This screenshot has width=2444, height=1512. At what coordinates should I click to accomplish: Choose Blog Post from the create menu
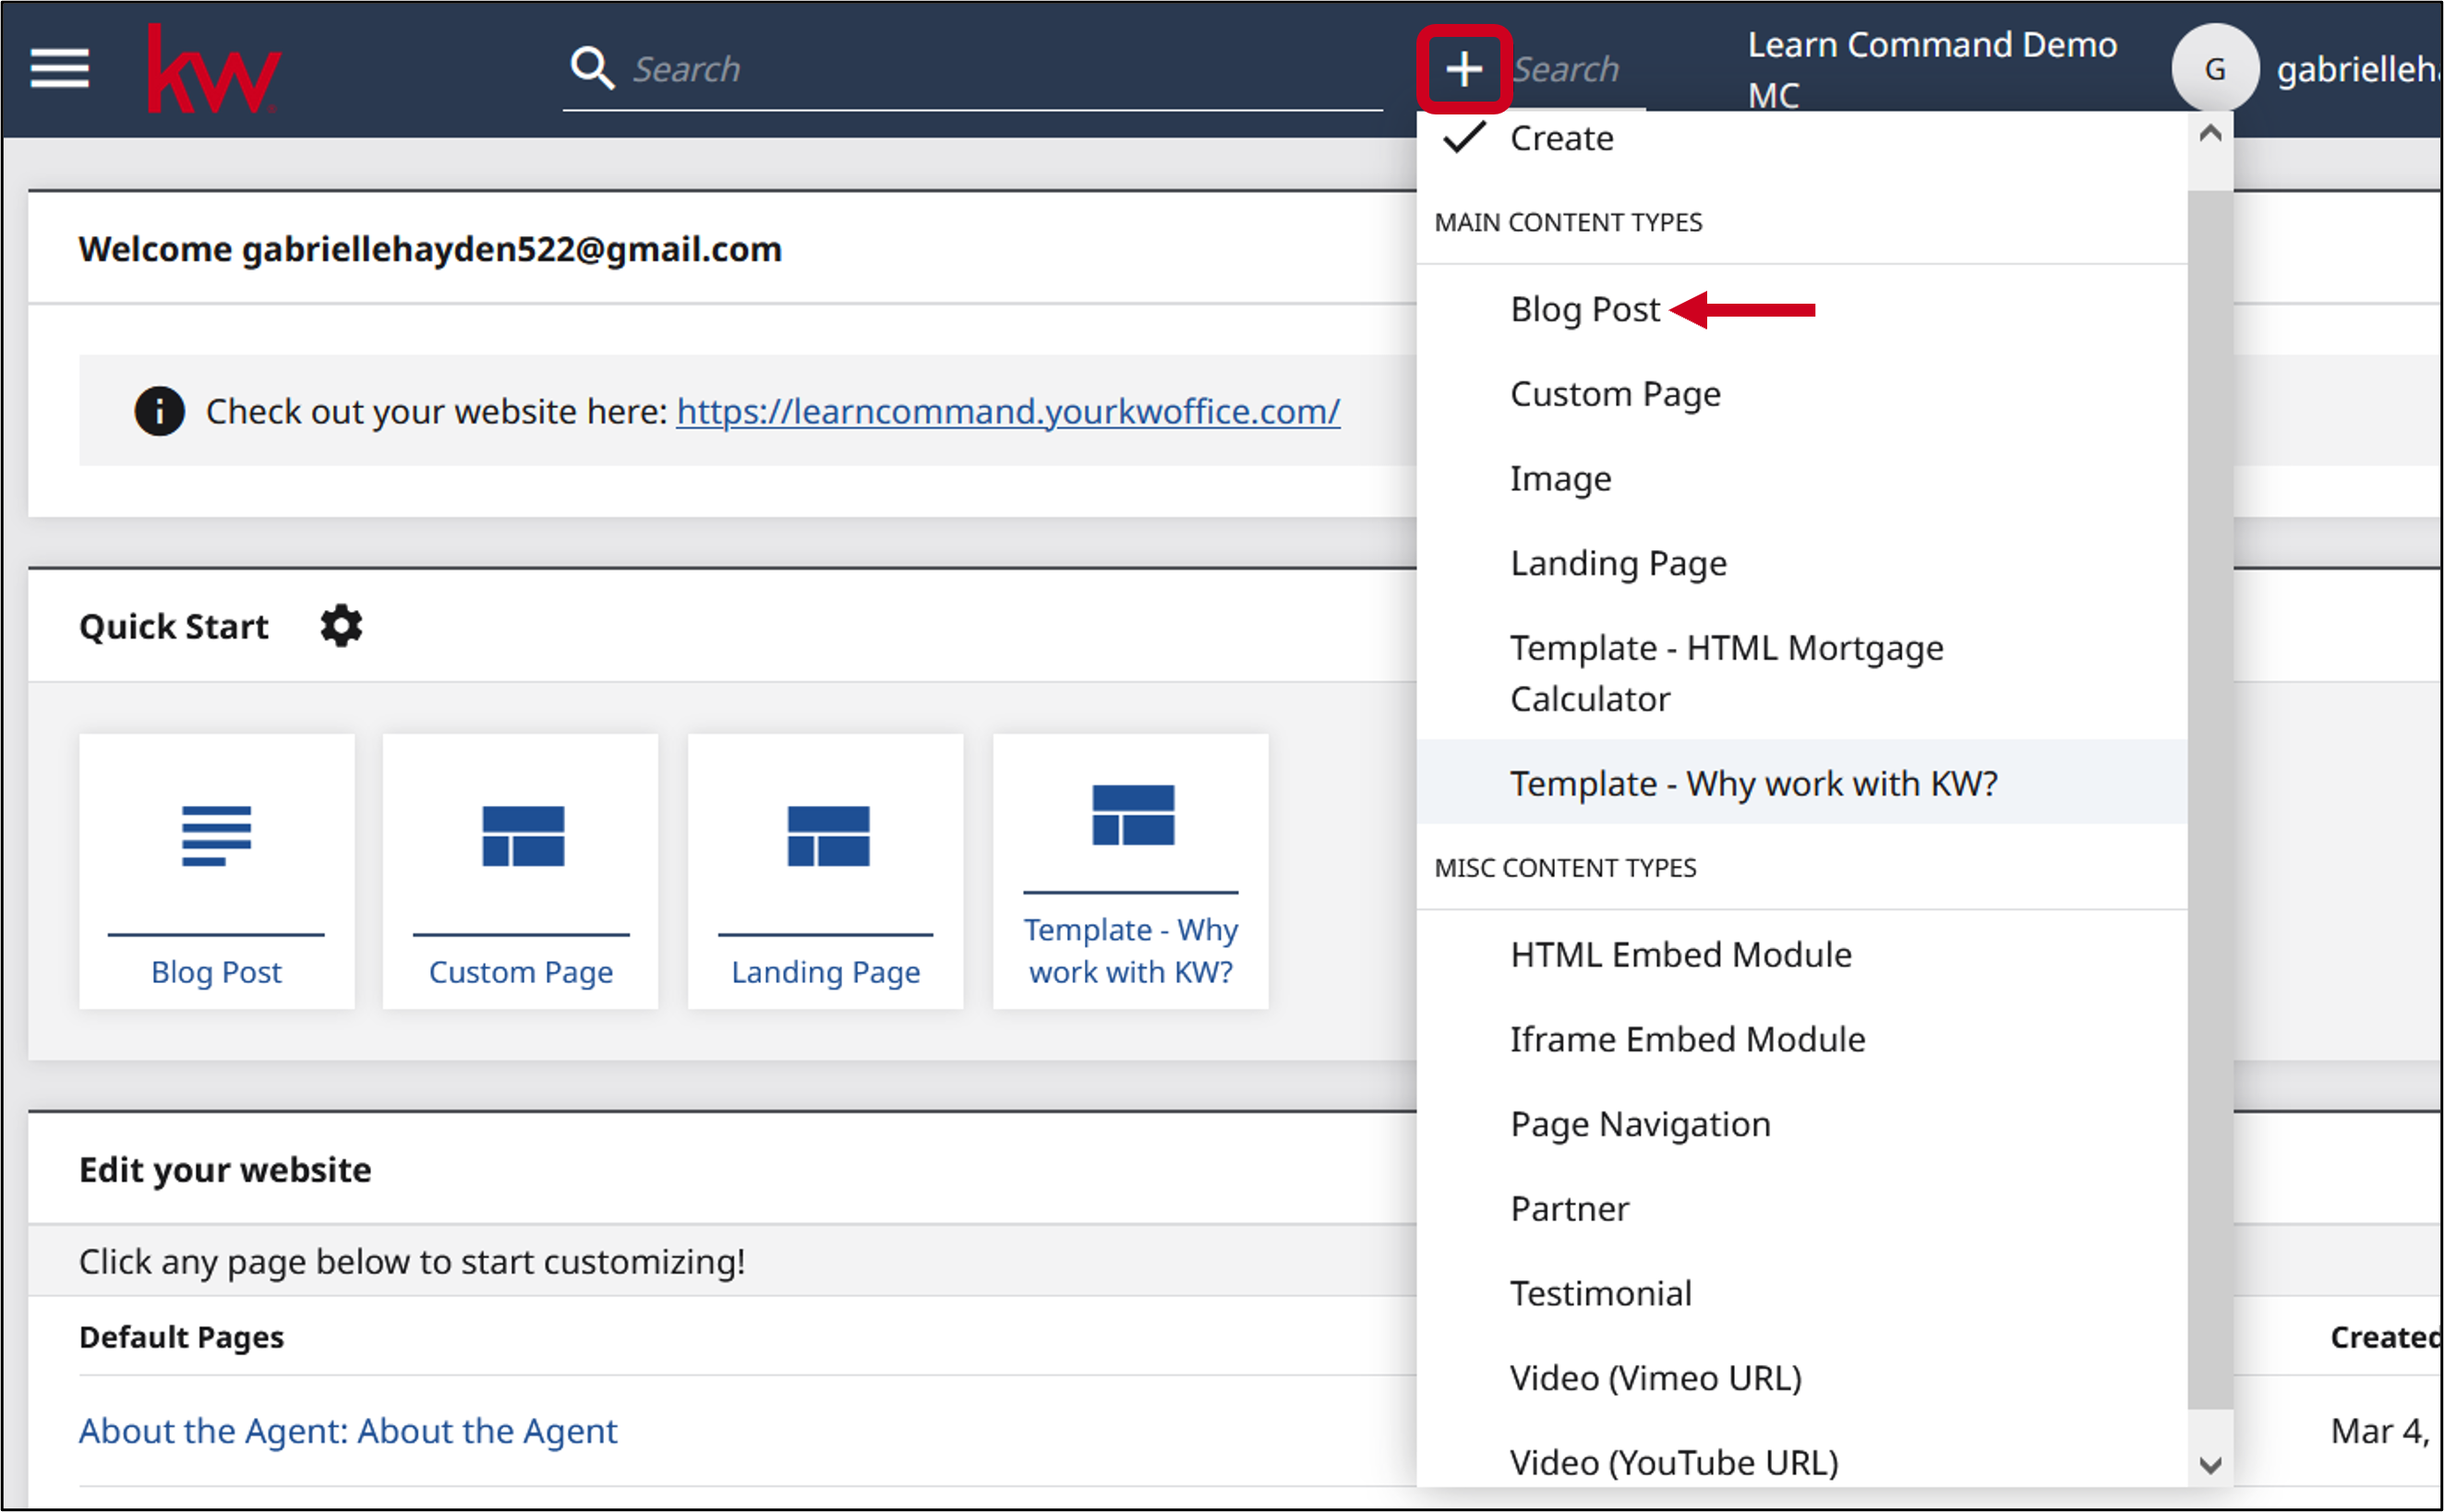[1802, 310]
